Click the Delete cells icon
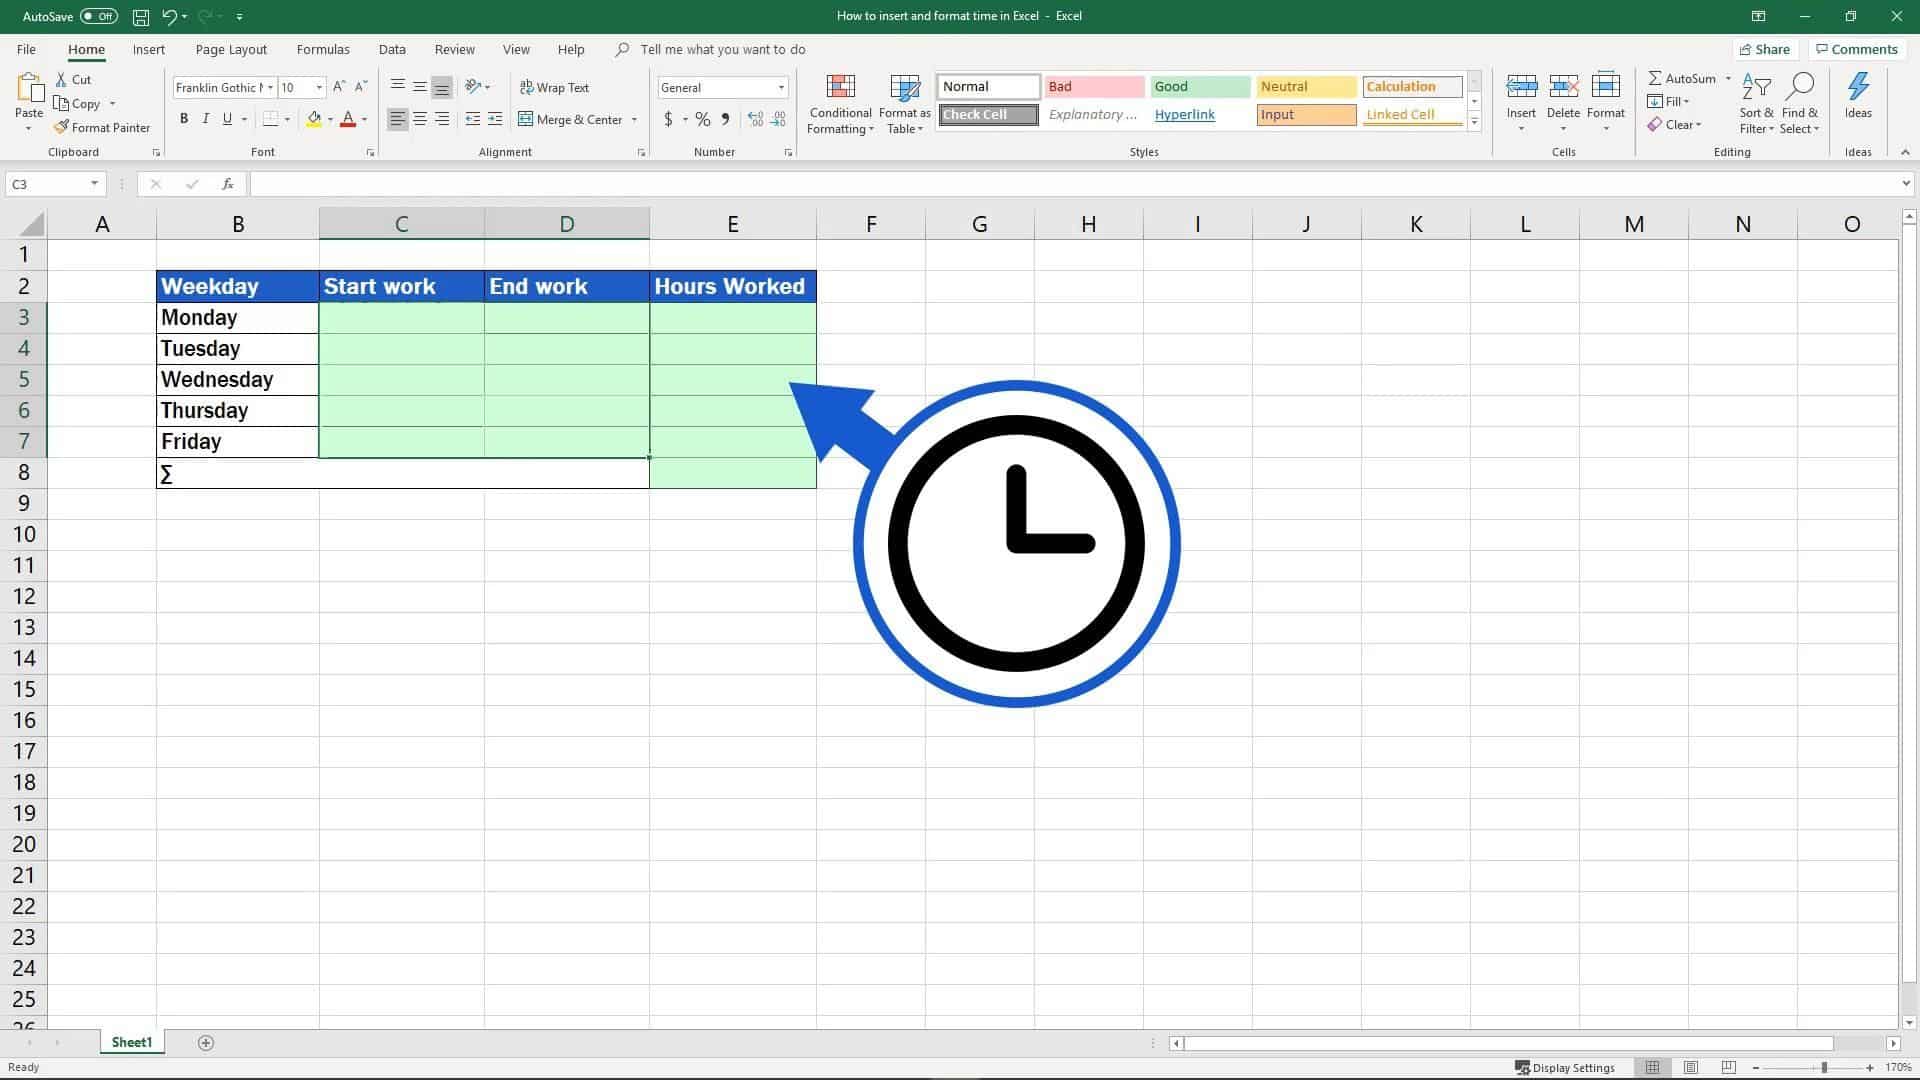The height and width of the screenshot is (1080, 1920). tap(1563, 88)
